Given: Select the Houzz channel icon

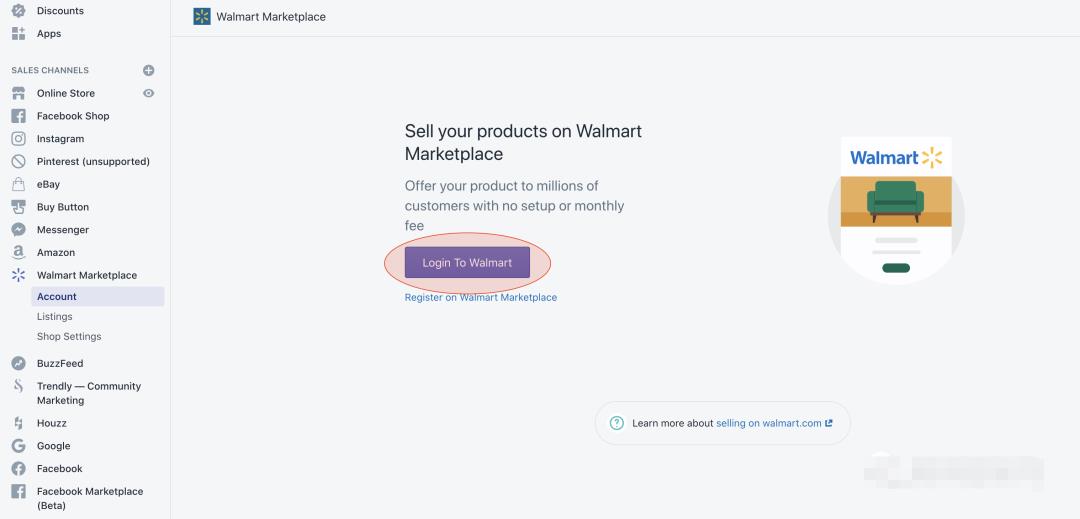Looking at the screenshot, I should click(18, 423).
